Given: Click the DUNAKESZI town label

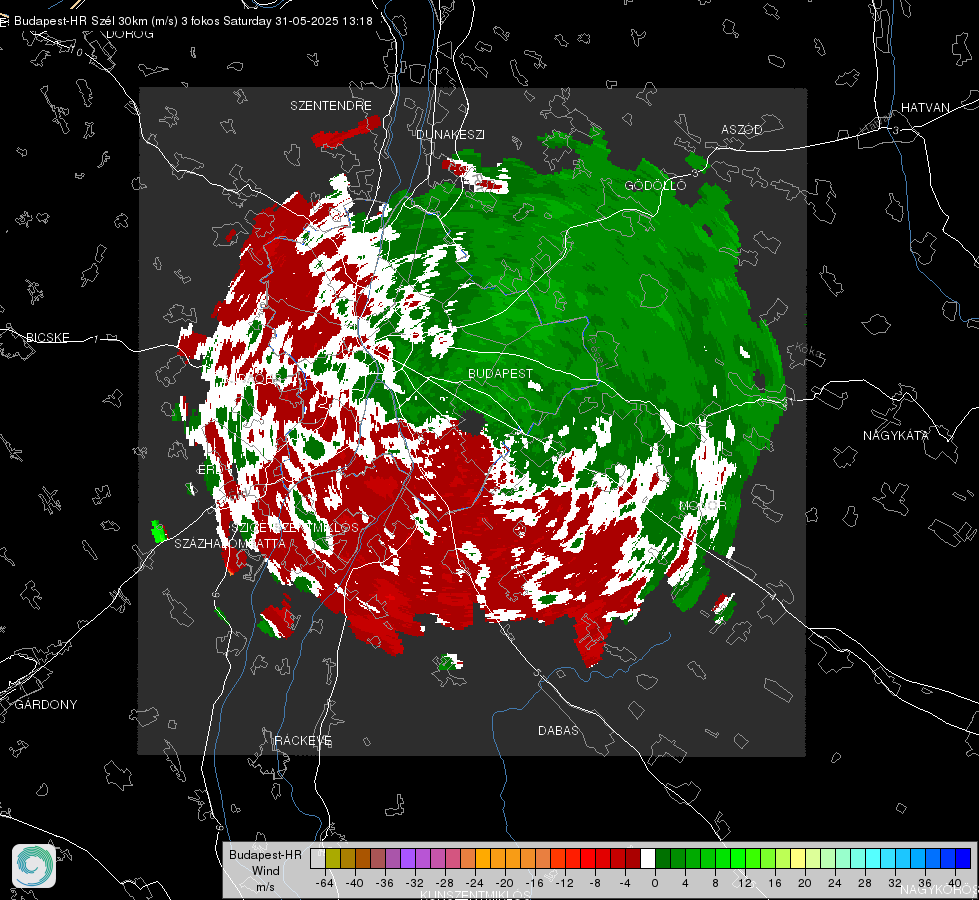Looking at the screenshot, I should (450, 135).
